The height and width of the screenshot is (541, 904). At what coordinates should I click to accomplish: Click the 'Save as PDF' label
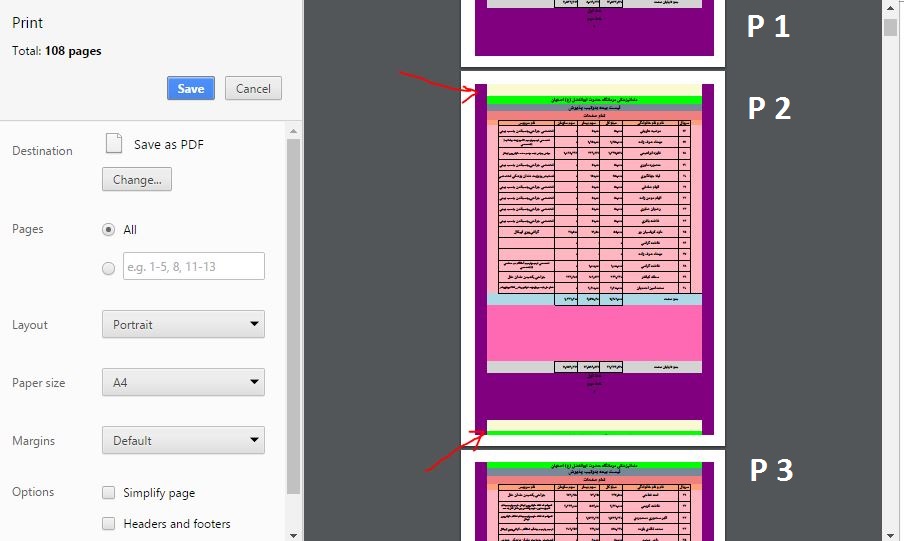point(169,144)
